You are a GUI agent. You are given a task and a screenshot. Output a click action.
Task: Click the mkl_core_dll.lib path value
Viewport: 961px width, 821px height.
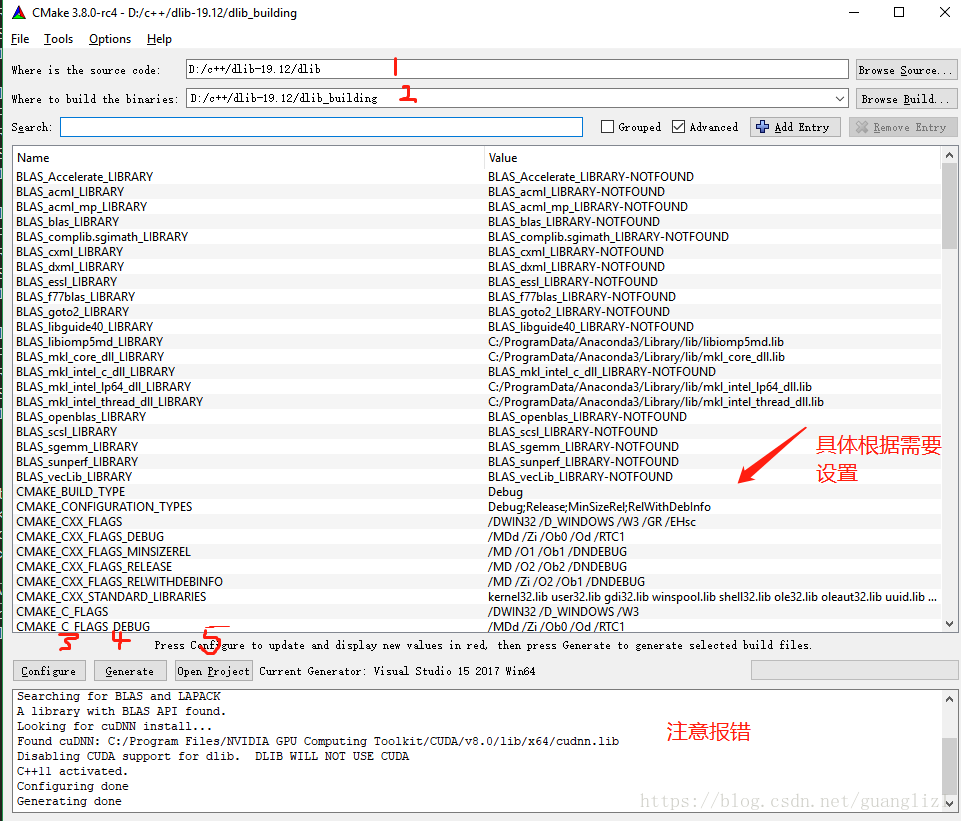pyautogui.click(x=636, y=357)
